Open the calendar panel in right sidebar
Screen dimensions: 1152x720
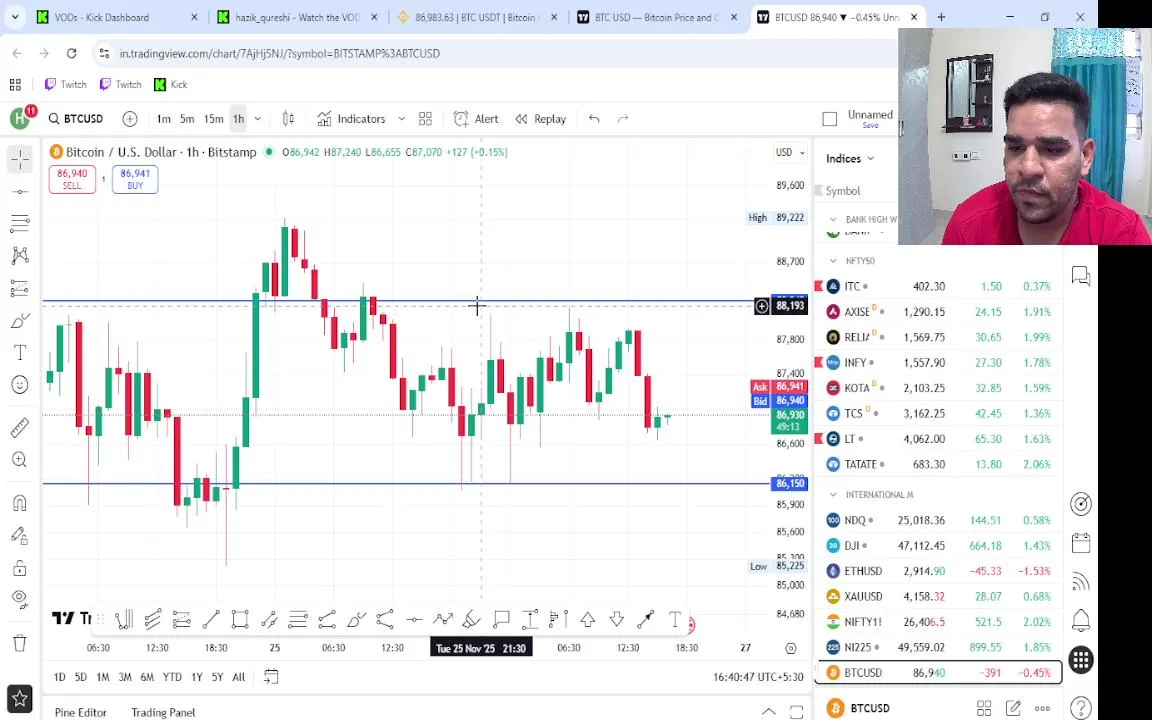click(x=1081, y=544)
